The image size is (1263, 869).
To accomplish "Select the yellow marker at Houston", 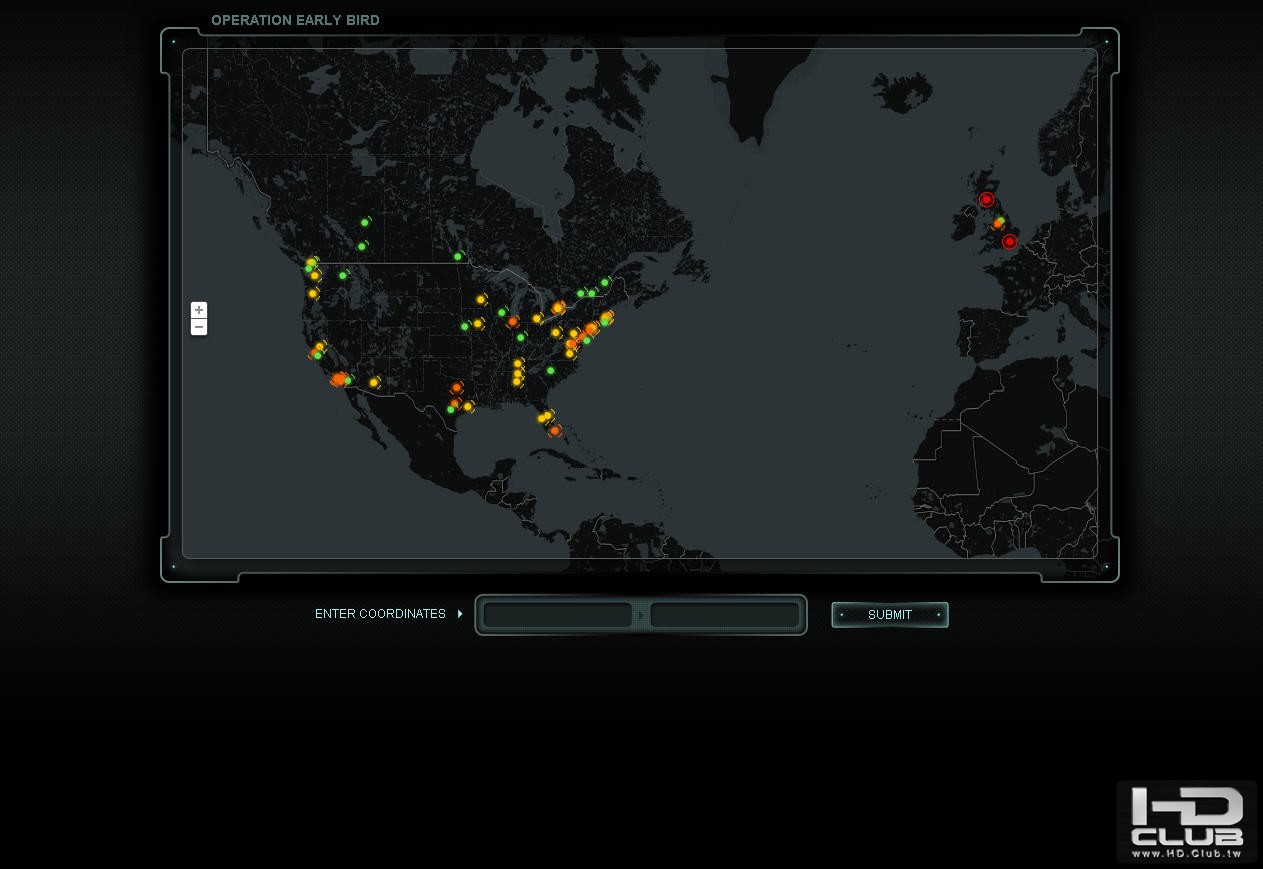I will [x=467, y=406].
